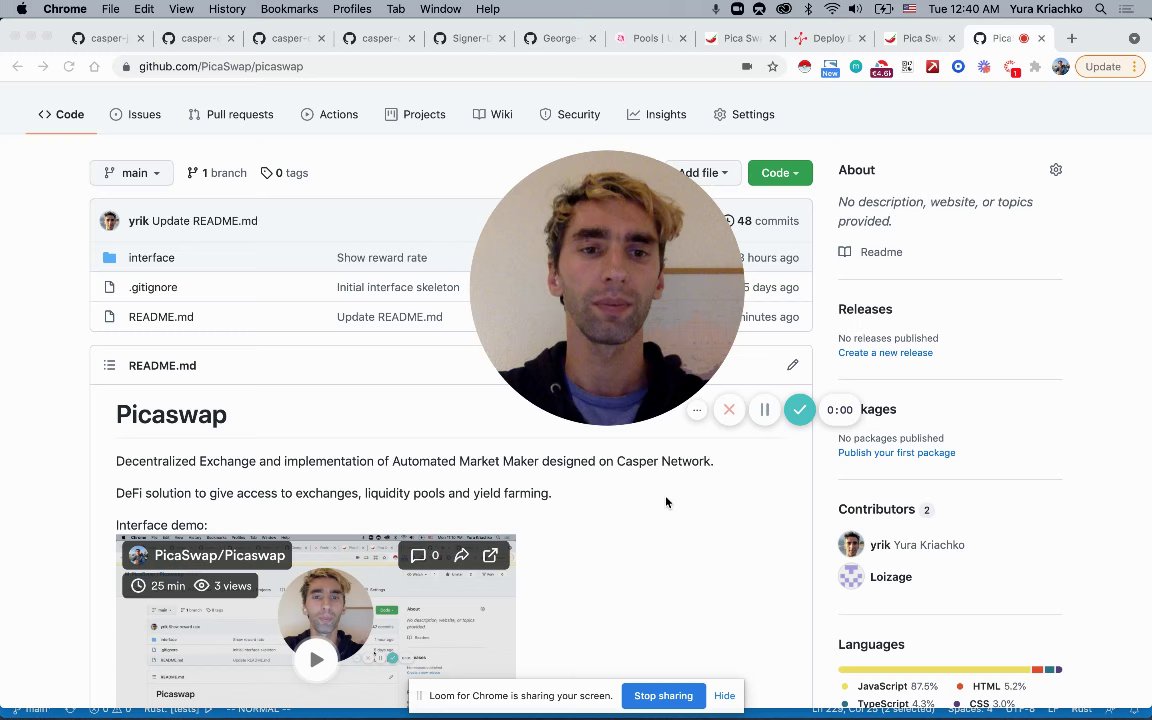Click 'Initial interface skeleton' commit message
The width and height of the screenshot is (1152, 720).
[398, 287]
